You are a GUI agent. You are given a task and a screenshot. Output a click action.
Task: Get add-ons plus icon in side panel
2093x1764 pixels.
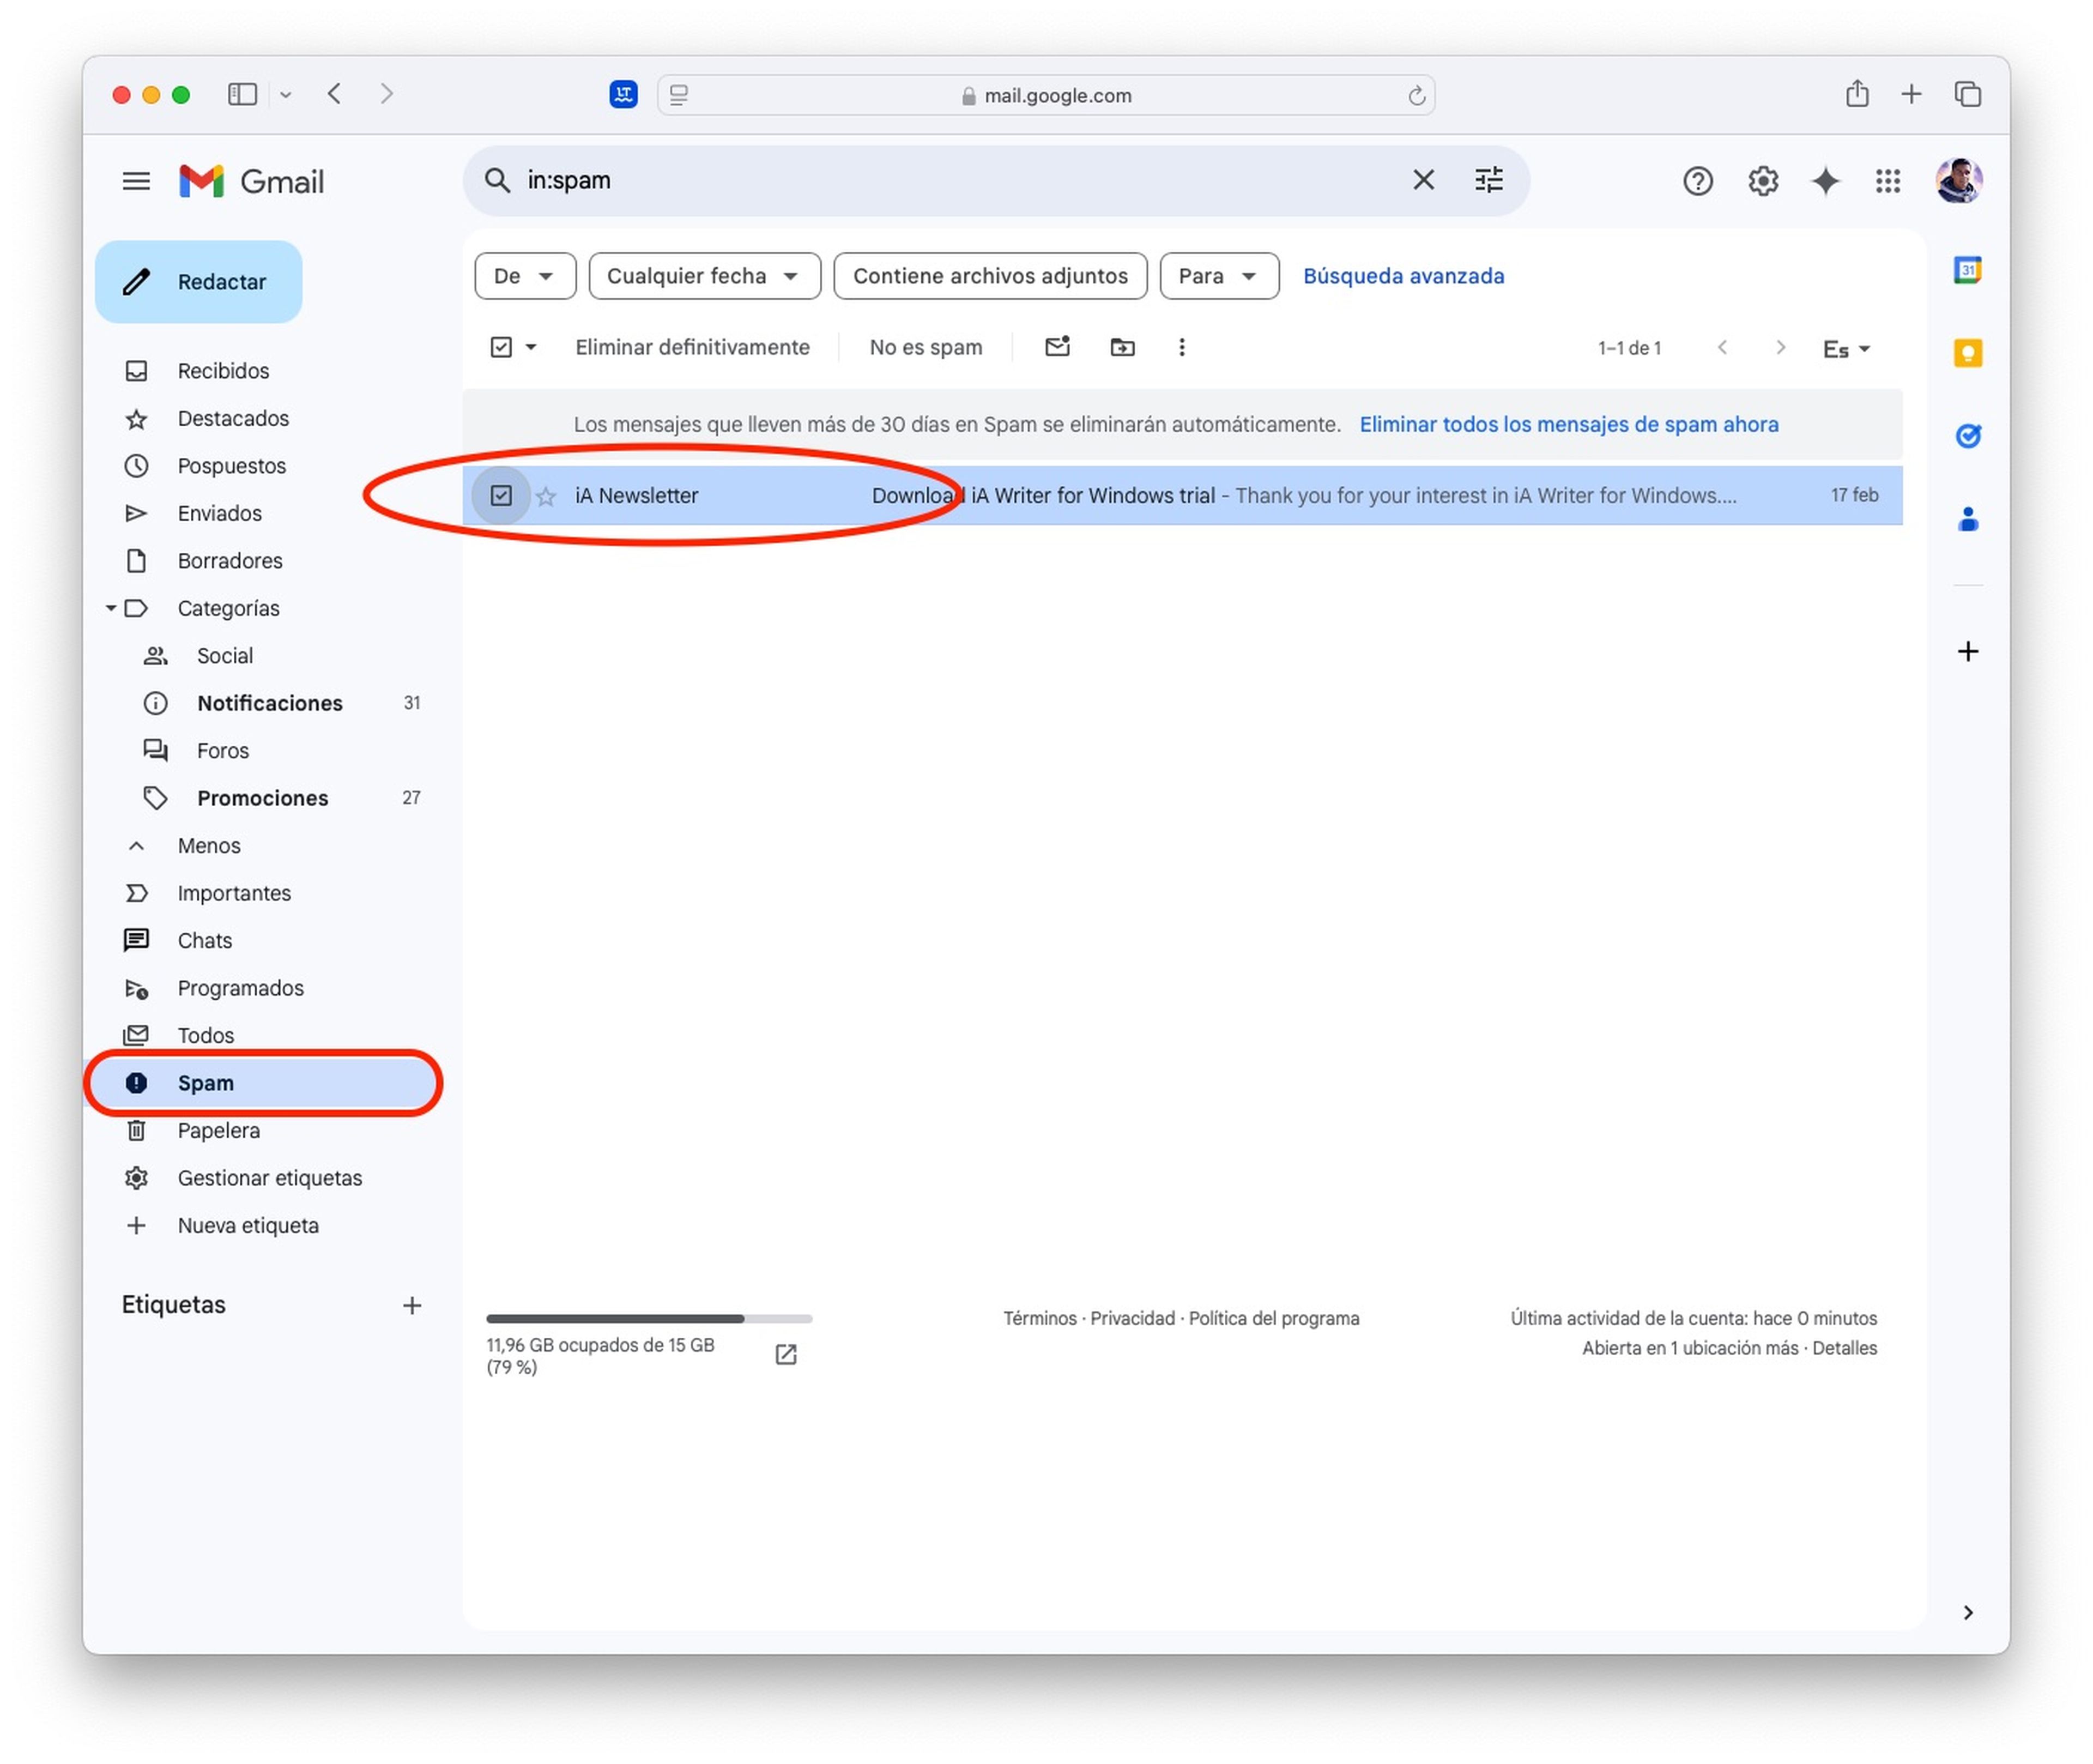point(1967,652)
